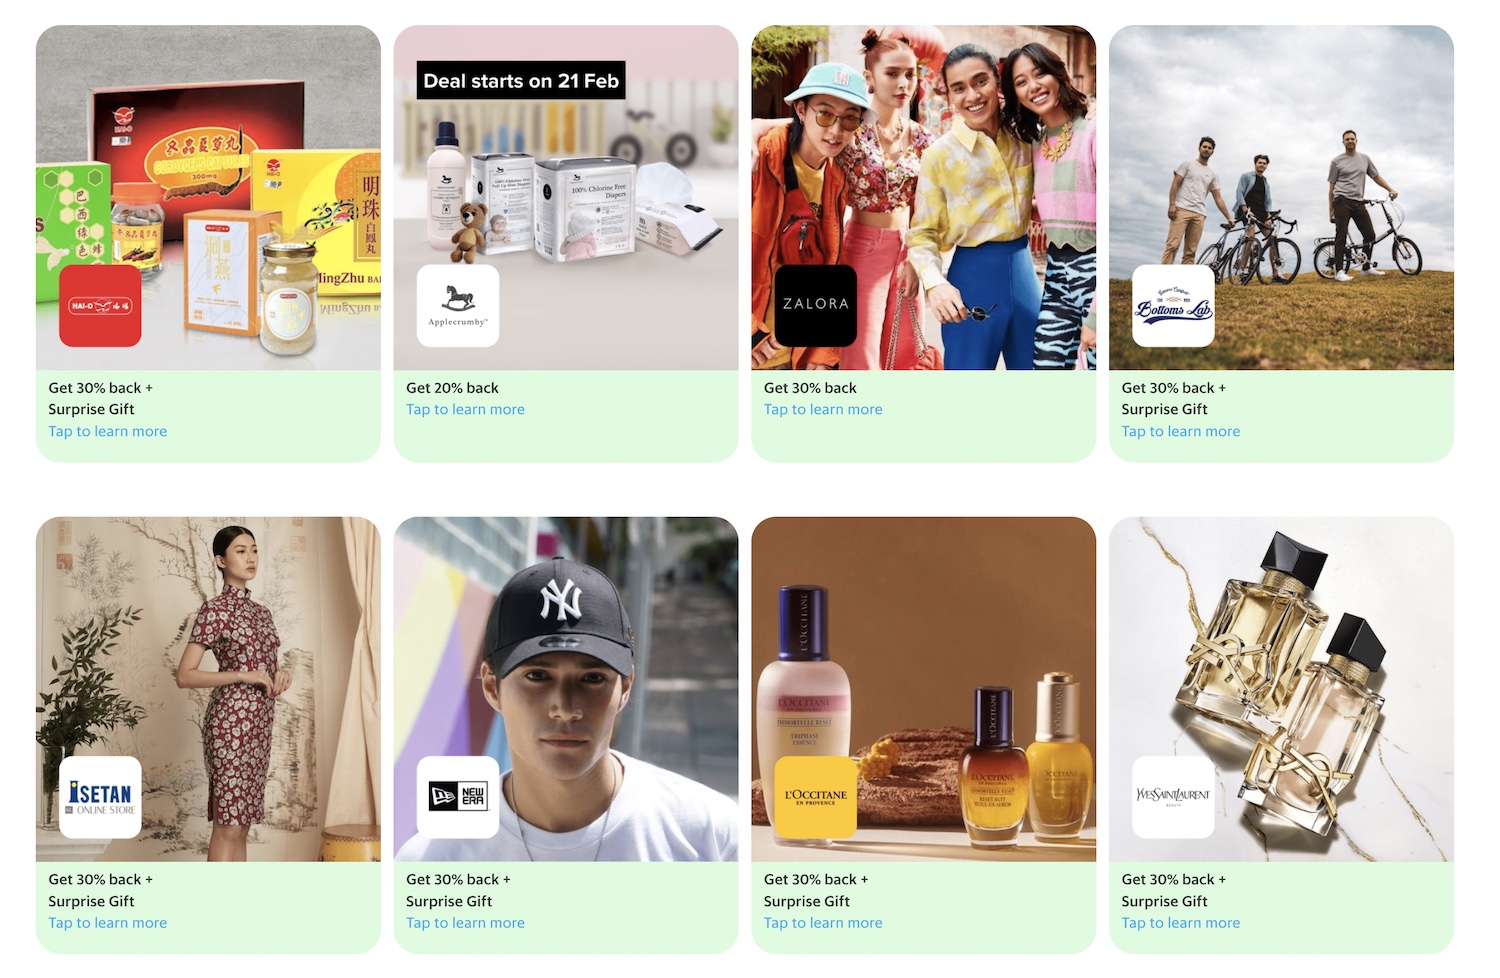Tap to learn more under L'Occitane deal
The image size is (1500, 978).
(823, 923)
